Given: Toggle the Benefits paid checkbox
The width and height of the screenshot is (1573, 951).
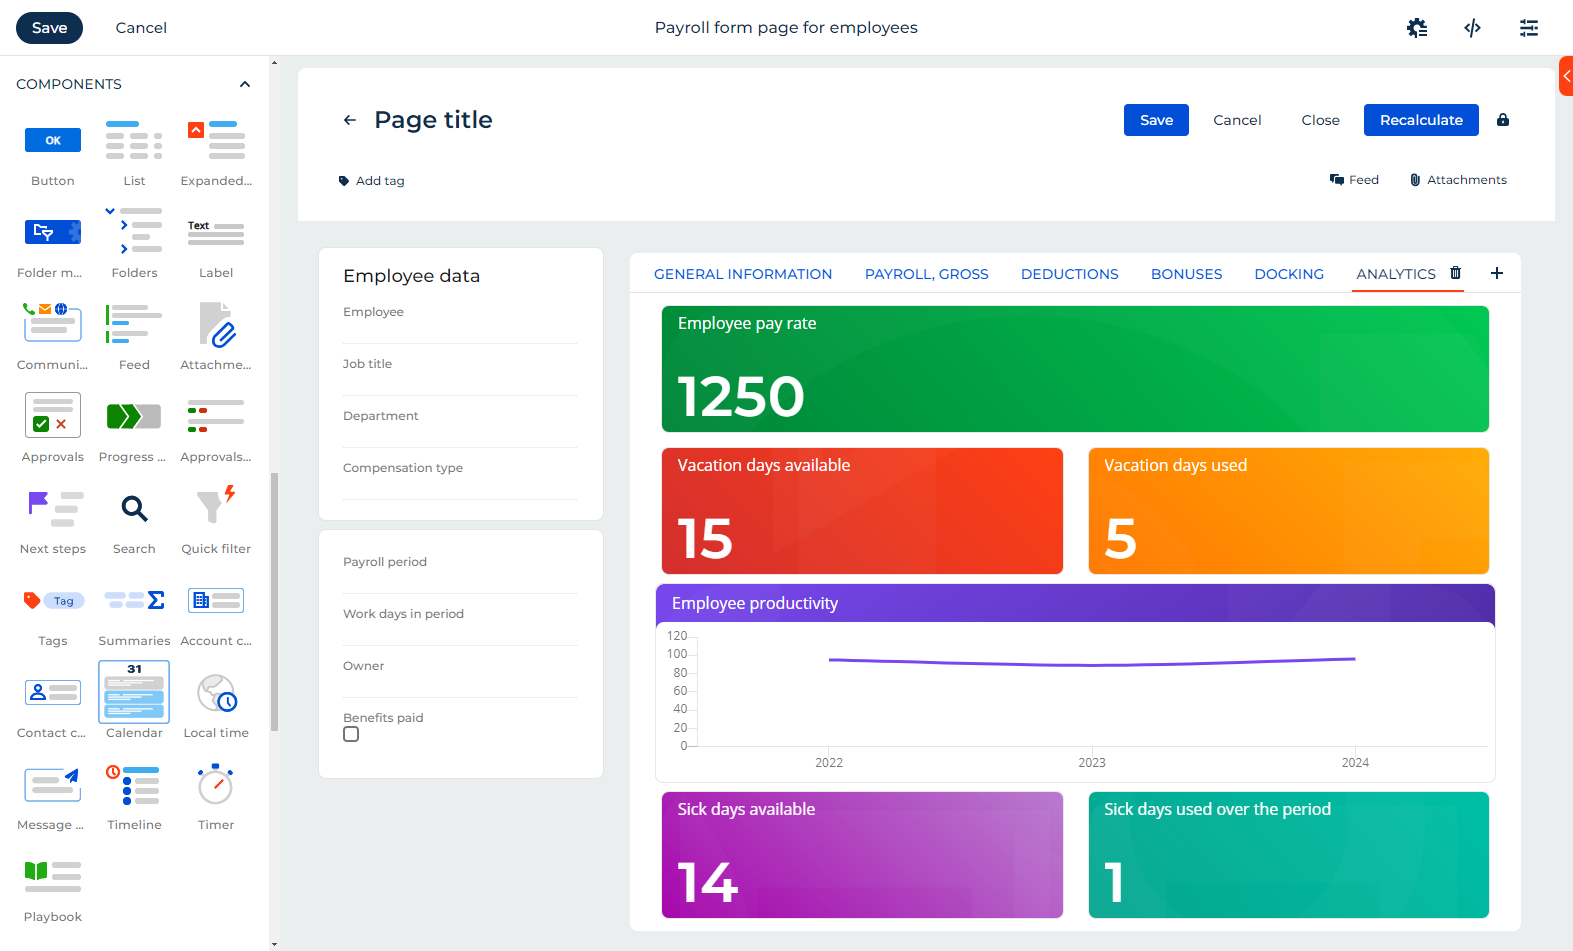Looking at the screenshot, I should pyautogui.click(x=351, y=734).
